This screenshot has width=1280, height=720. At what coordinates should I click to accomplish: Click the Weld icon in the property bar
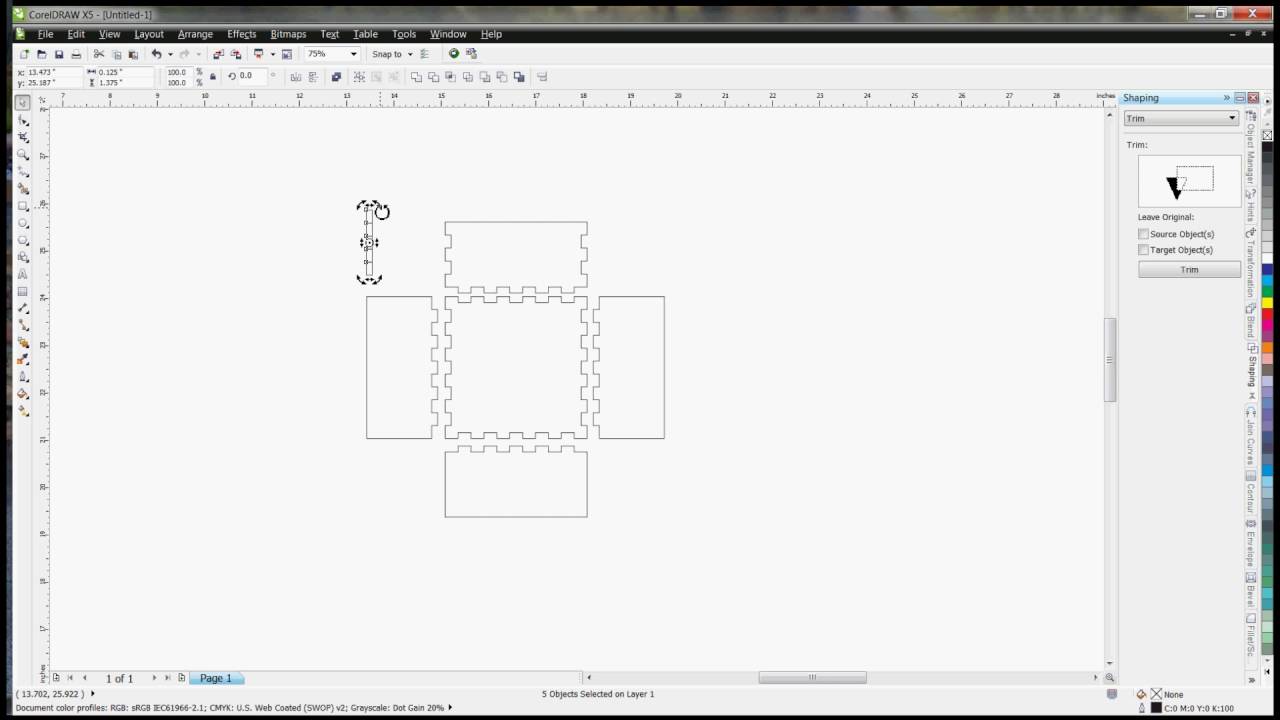coord(417,77)
